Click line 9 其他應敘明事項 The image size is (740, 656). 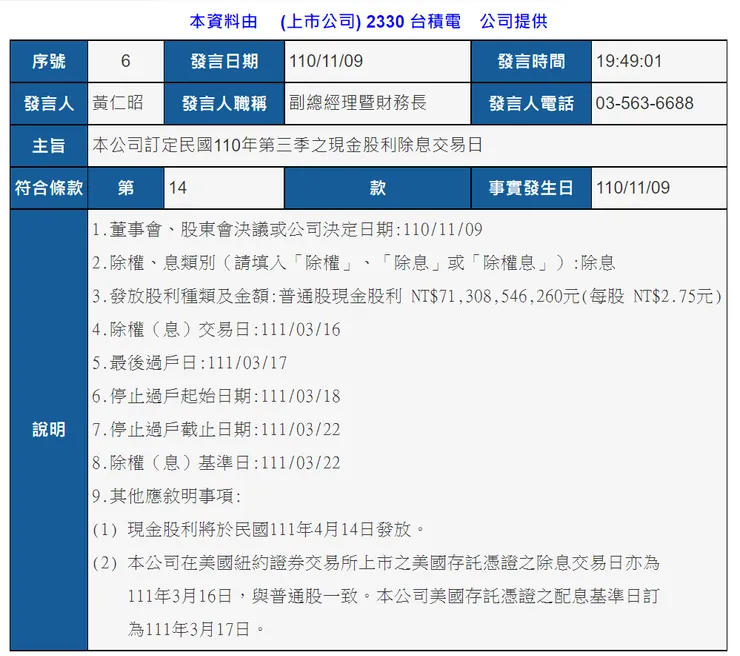(167, 496)
